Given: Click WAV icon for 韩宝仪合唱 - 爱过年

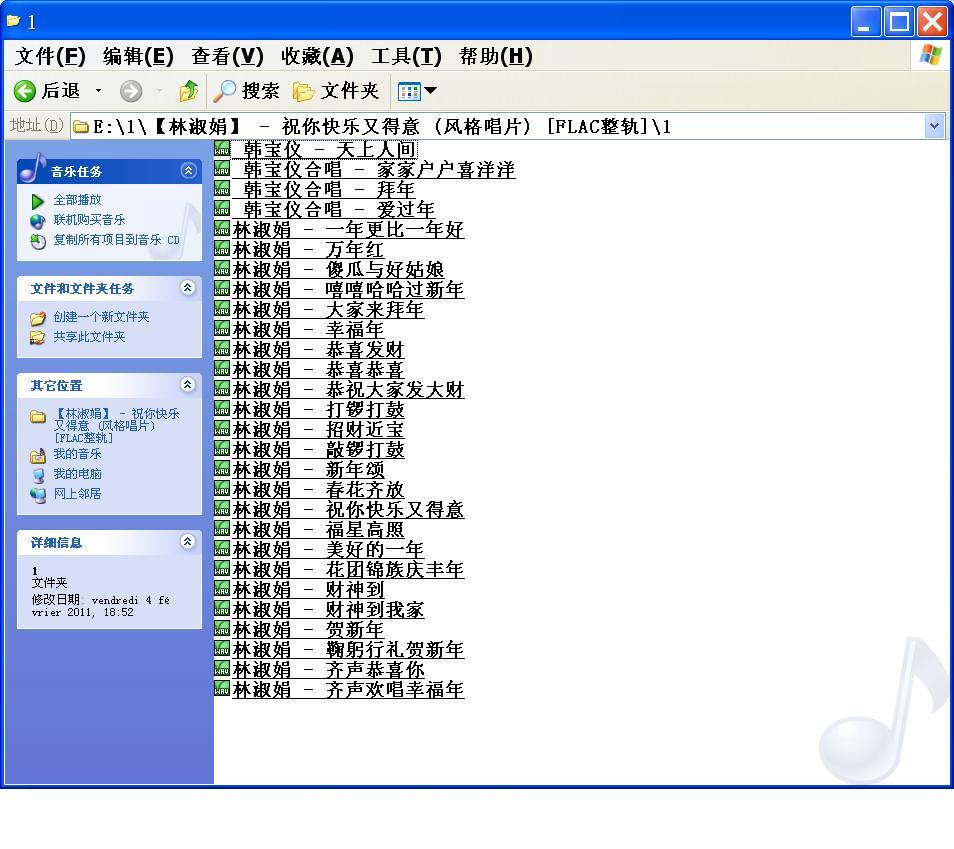Looking at the screenshot, I should 222,209.
